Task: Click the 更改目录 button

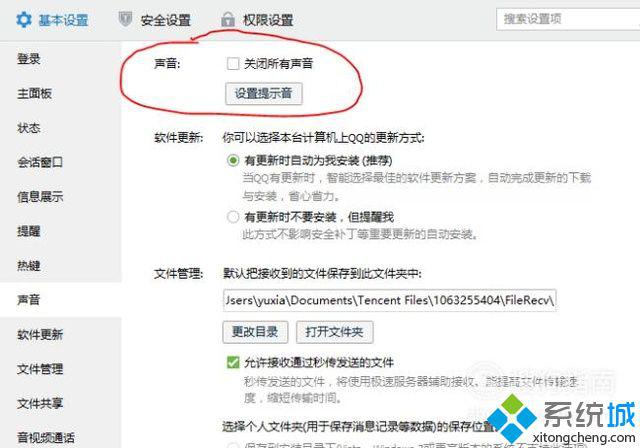Action: [x=255, y=332]
